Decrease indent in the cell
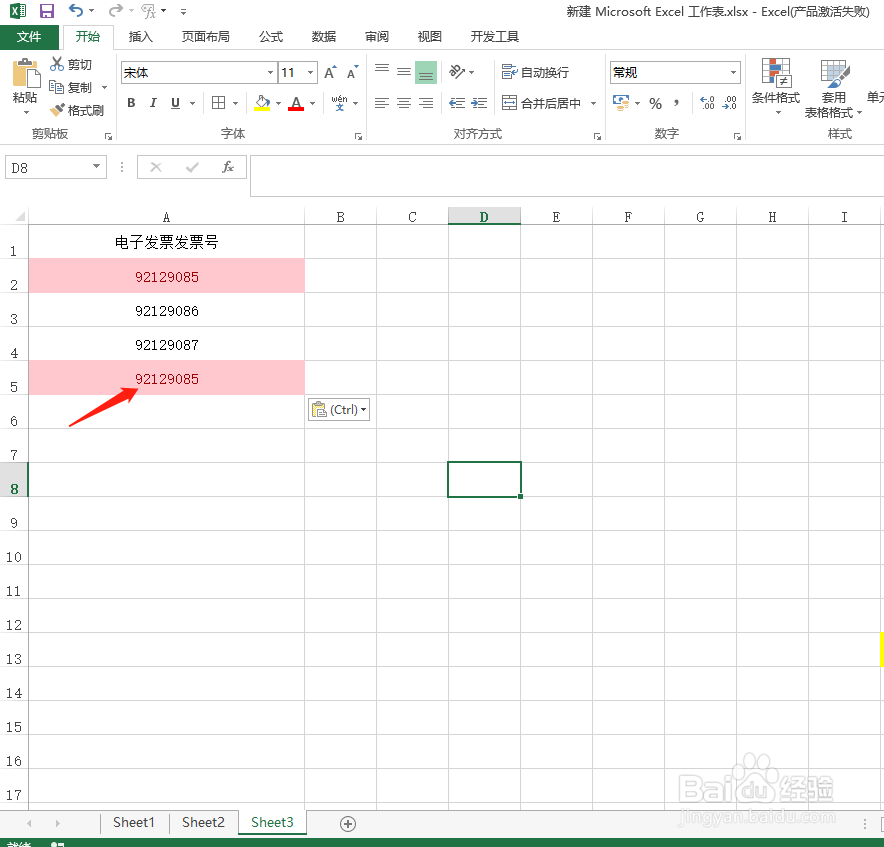 pos(457,103)
